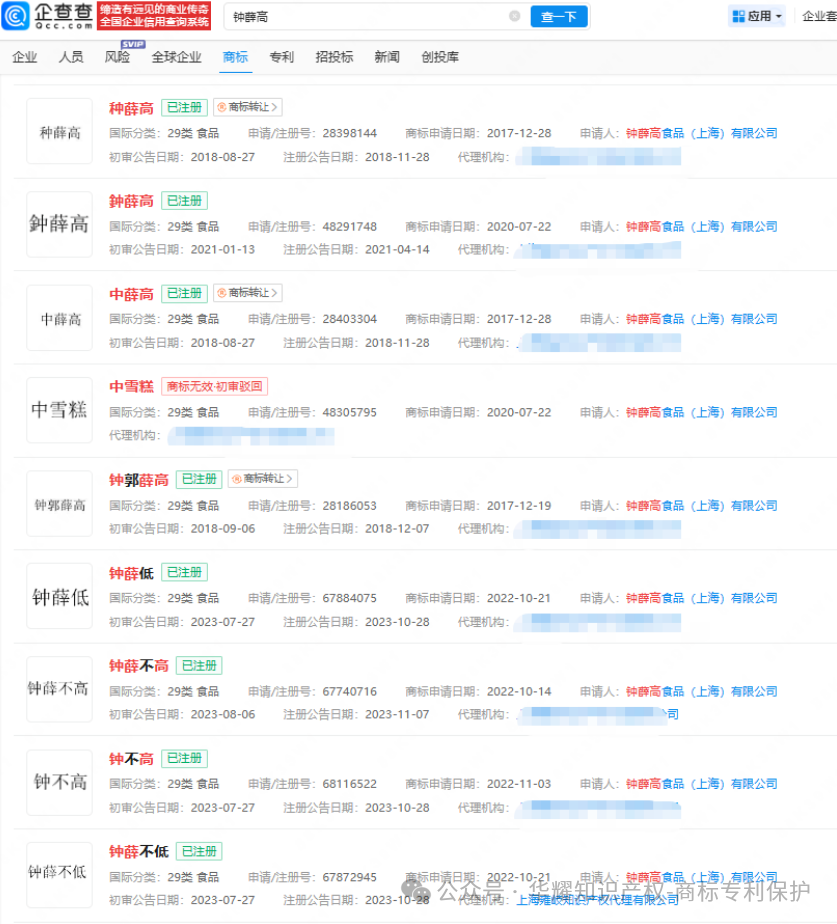Image resolution: width=837 pixels, height=924 pixels.
Task: Click registration number 28186053
Action: [350, 505]
